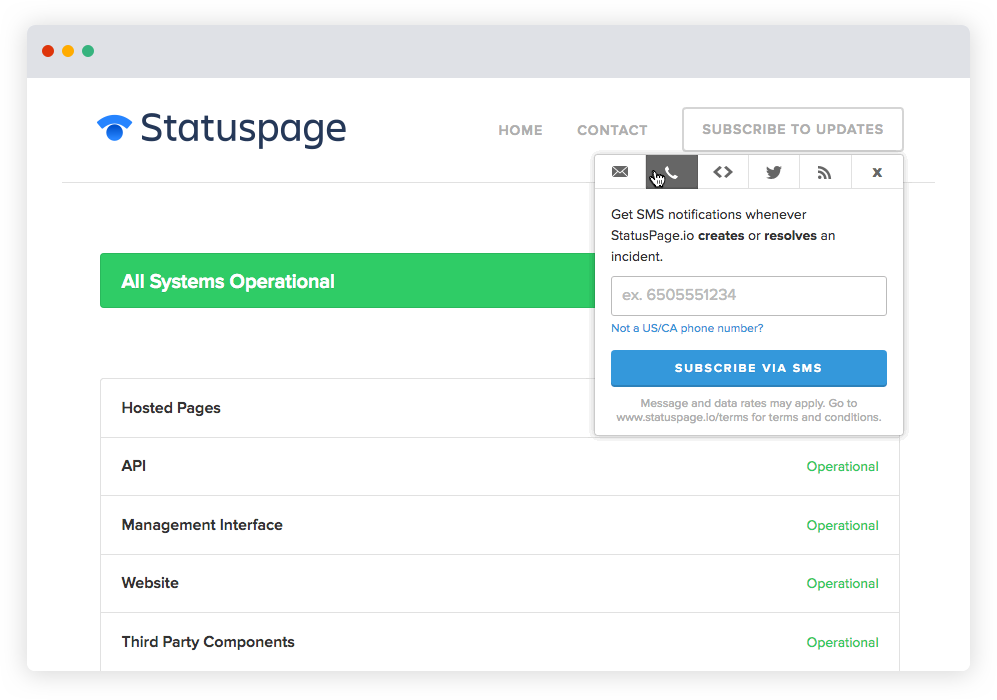Open the CONTACT navigation item
This screenshot has height=700, width=997.
[x=612, y=130]
